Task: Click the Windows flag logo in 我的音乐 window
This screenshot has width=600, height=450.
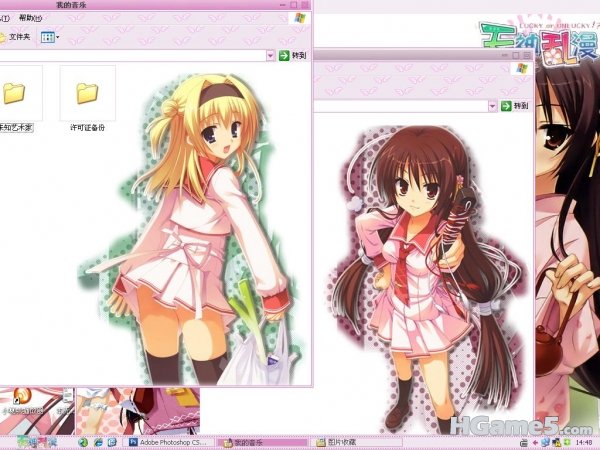Action: pos(300,18)
